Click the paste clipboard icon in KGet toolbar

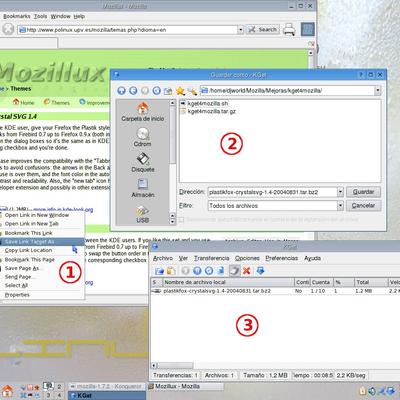pyautogui.click(x=171, y=271)
